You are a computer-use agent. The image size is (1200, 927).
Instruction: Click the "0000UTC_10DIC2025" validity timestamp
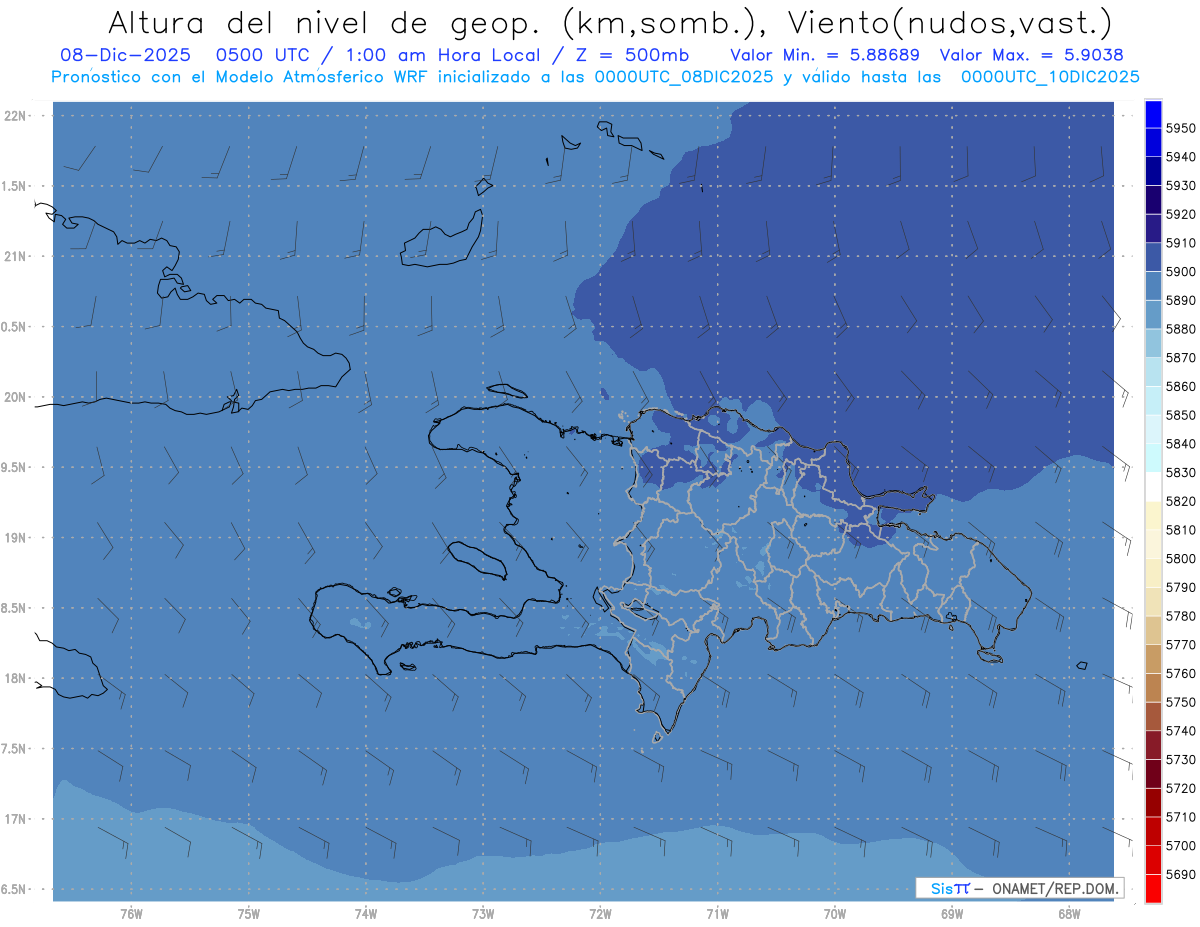[x=1049, y=77]
